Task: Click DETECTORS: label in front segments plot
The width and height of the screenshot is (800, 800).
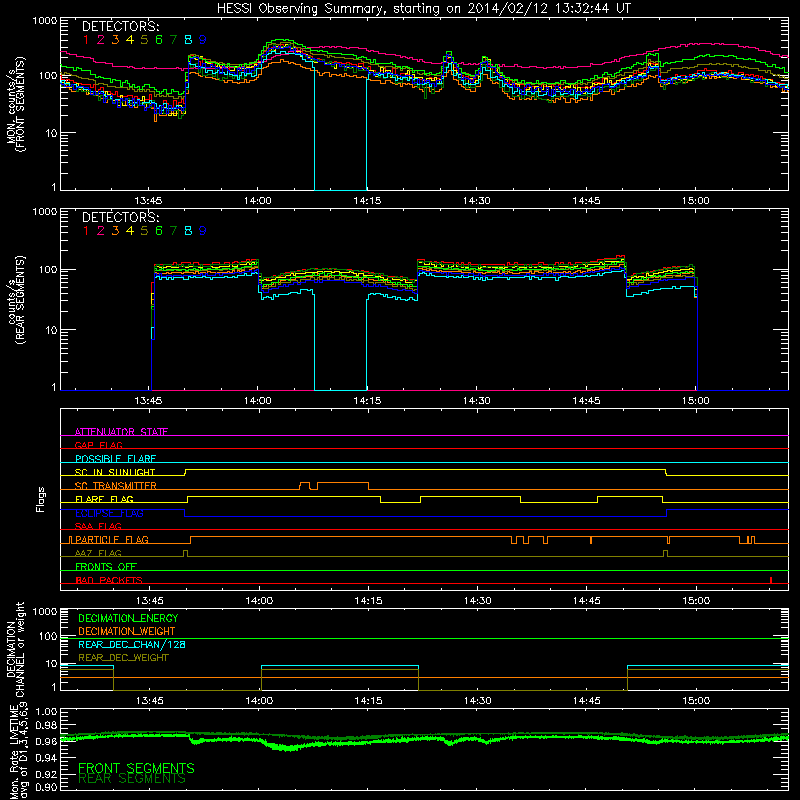Action: pos(121,26)
